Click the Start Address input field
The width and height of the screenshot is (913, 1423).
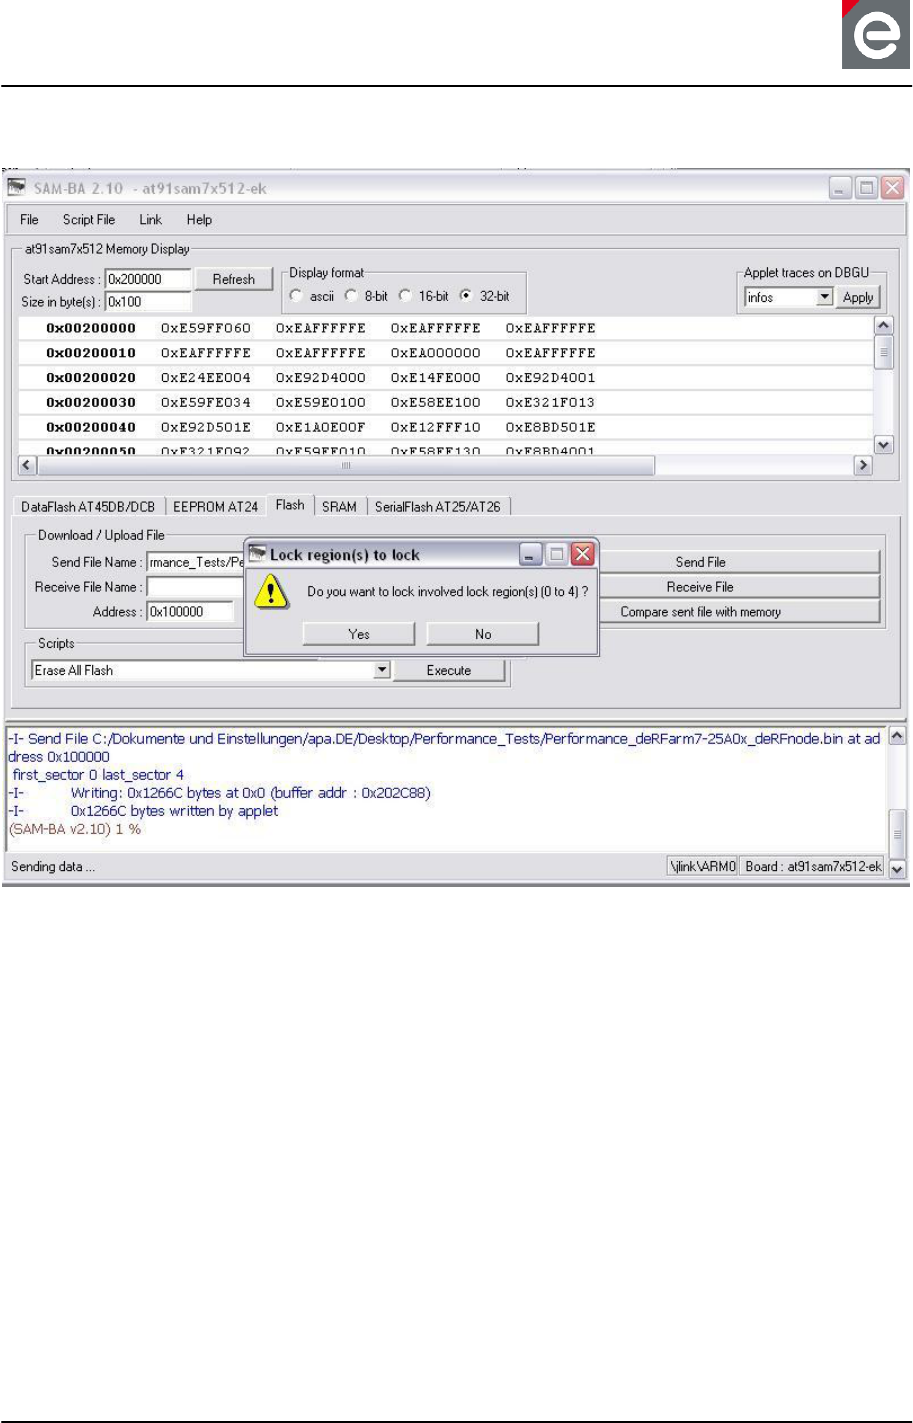[147, 279]
